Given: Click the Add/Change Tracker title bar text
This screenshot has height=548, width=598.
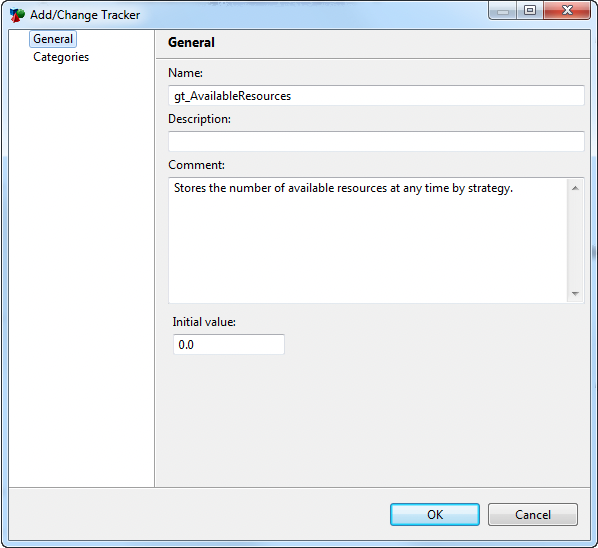Looking at the screenshot, I should click(x=85, y=15).
